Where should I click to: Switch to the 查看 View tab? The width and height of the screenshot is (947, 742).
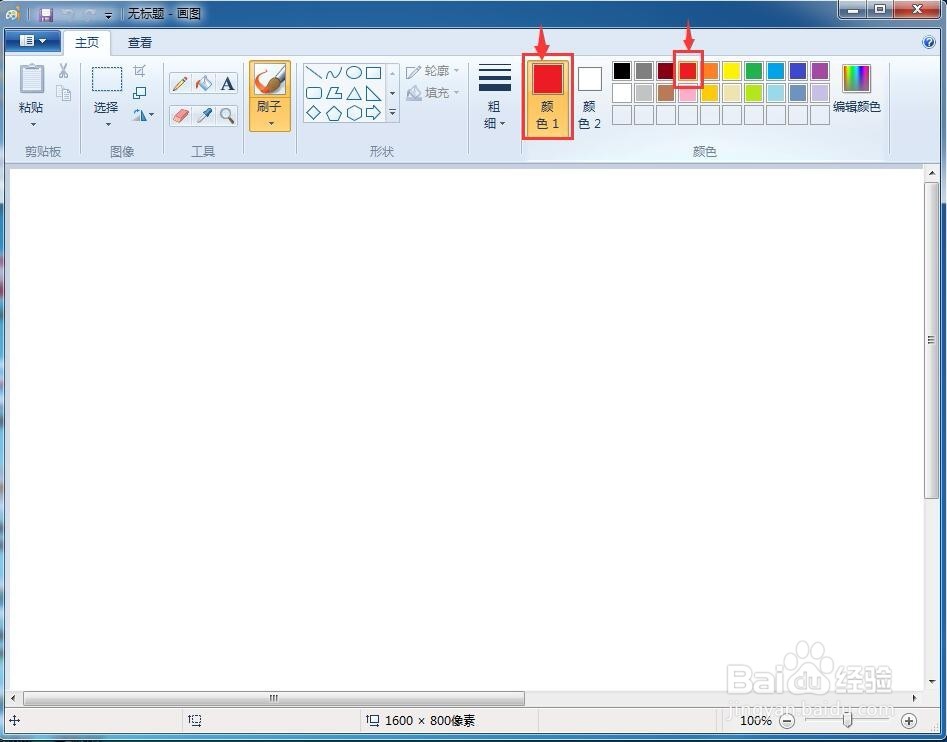pos(140,42)
